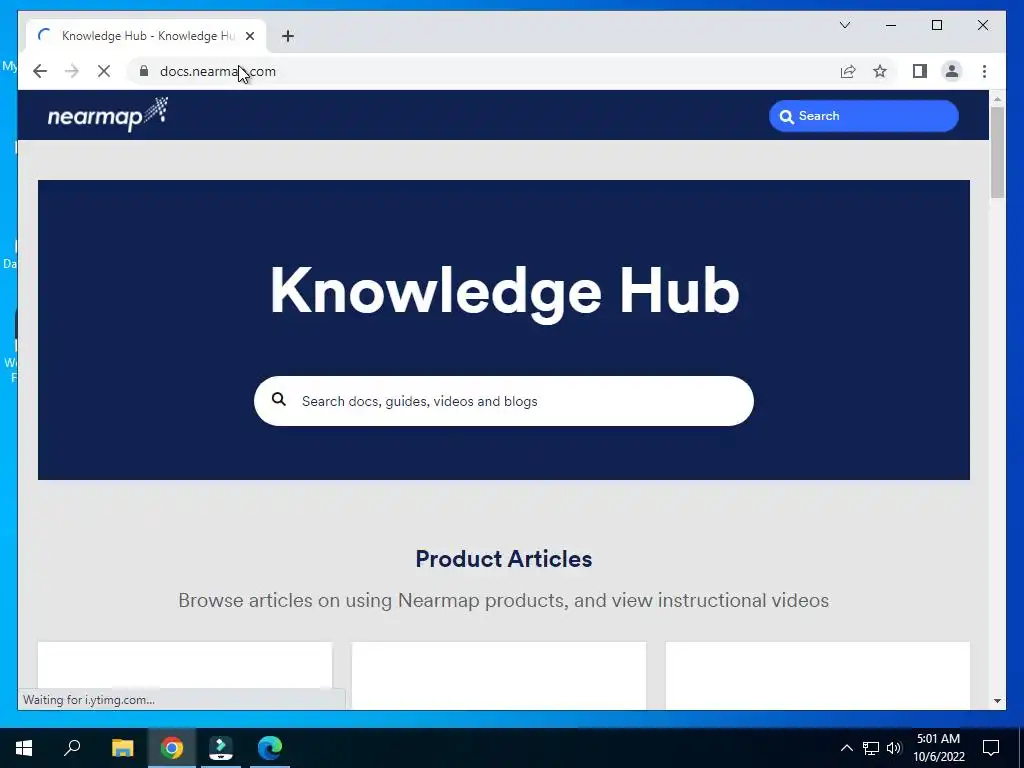
Task: Click the scrollbar up arrow
Action: coord(997,99)
